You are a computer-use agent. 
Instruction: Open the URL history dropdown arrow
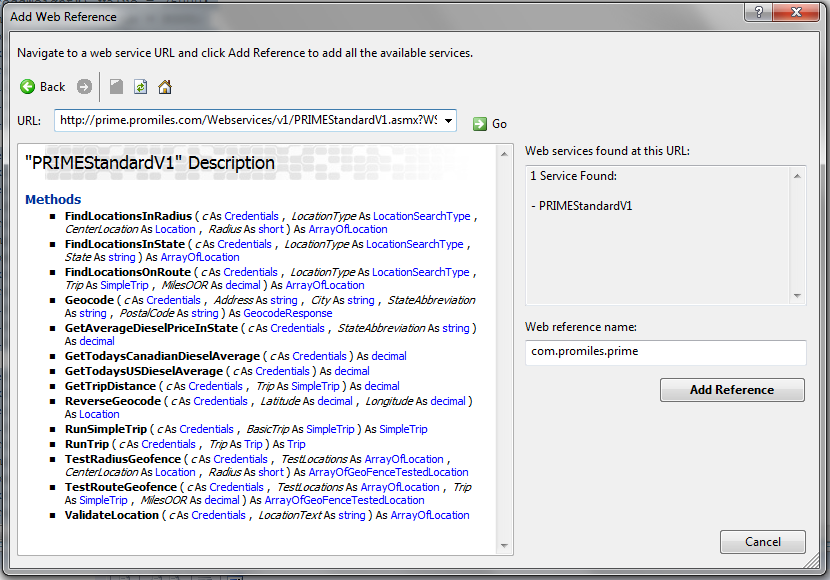448,121
